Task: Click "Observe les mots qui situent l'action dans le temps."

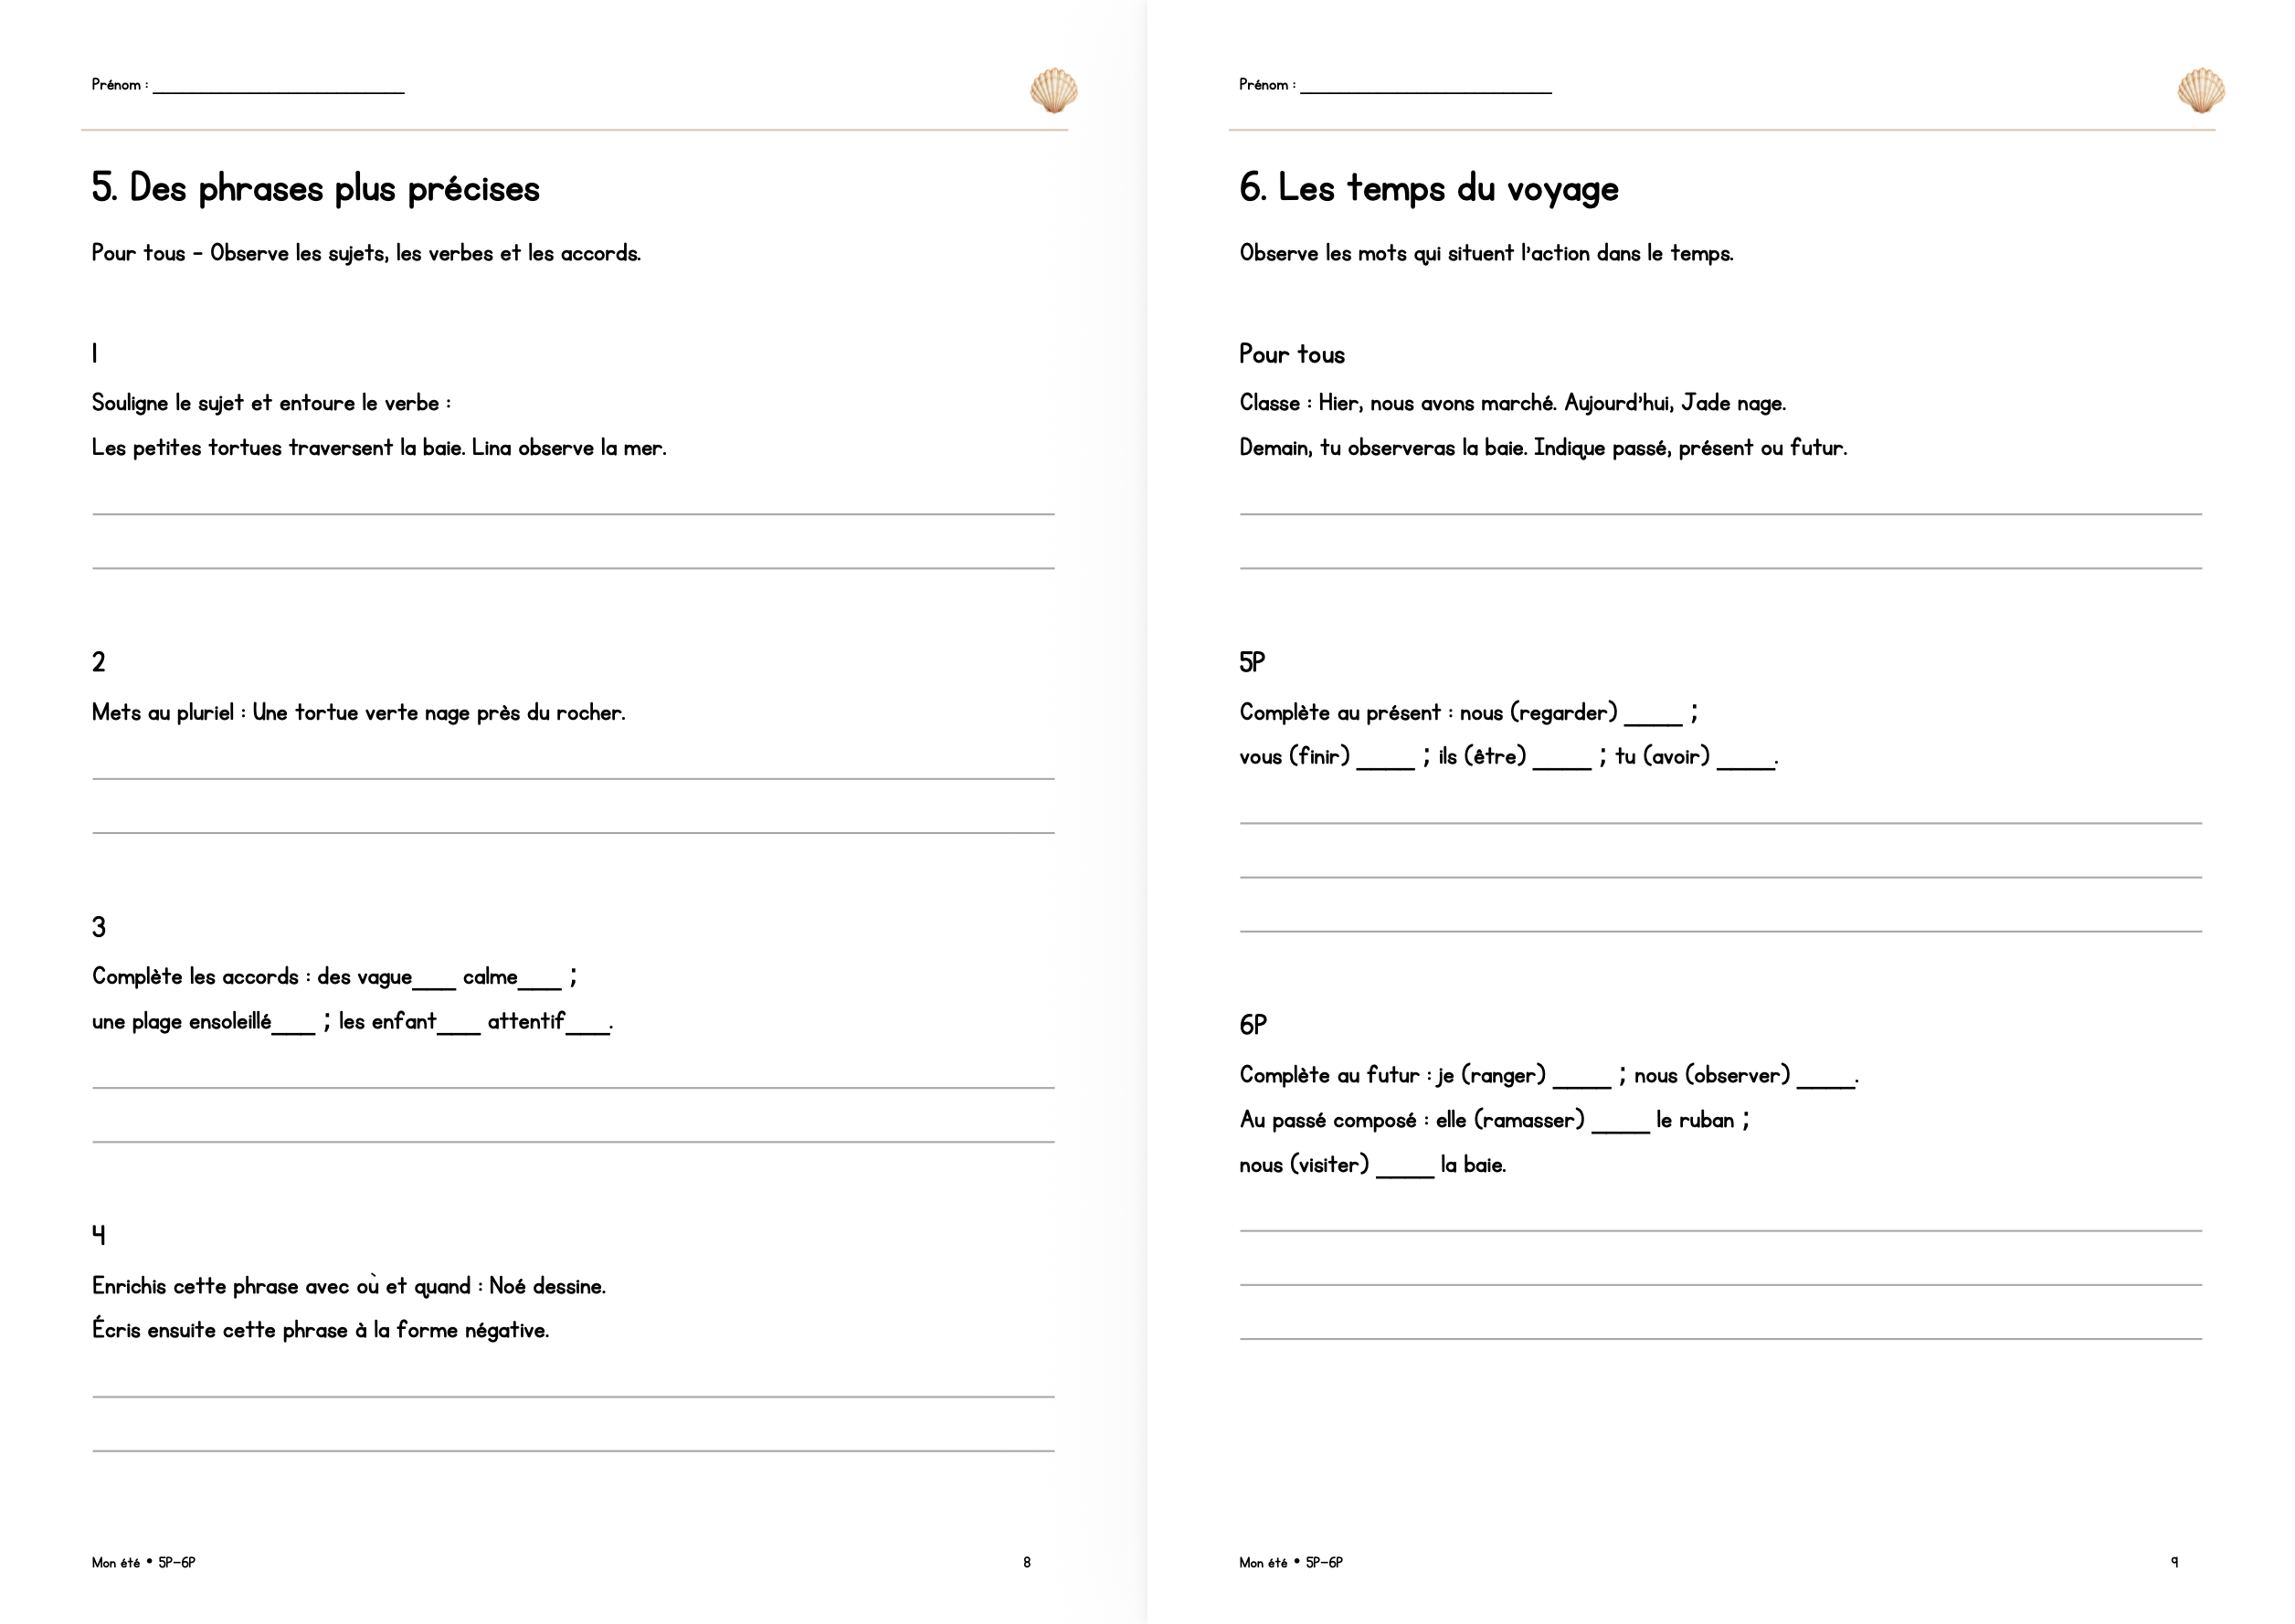Action: pos(1486,253)
